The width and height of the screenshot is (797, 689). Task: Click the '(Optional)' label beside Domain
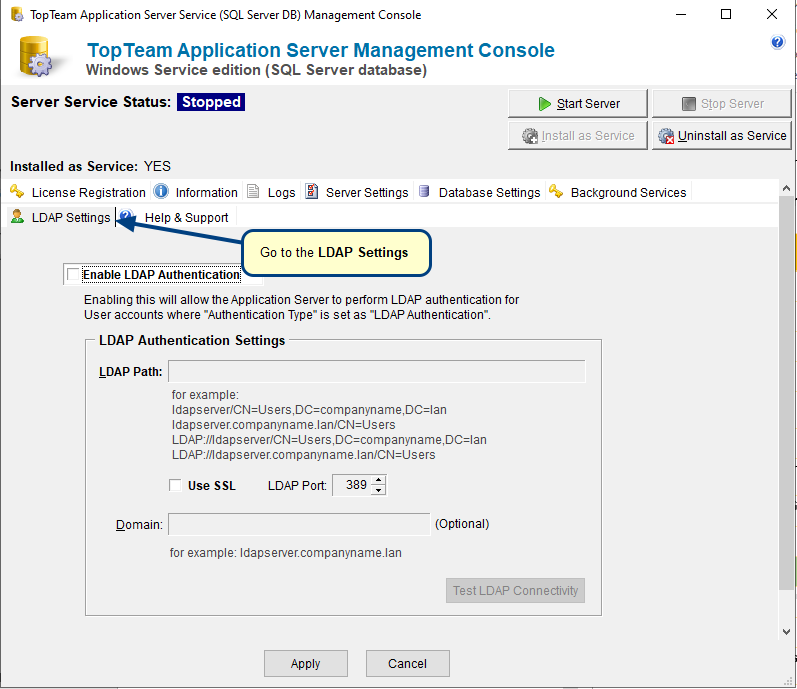[x=462, y=524]
